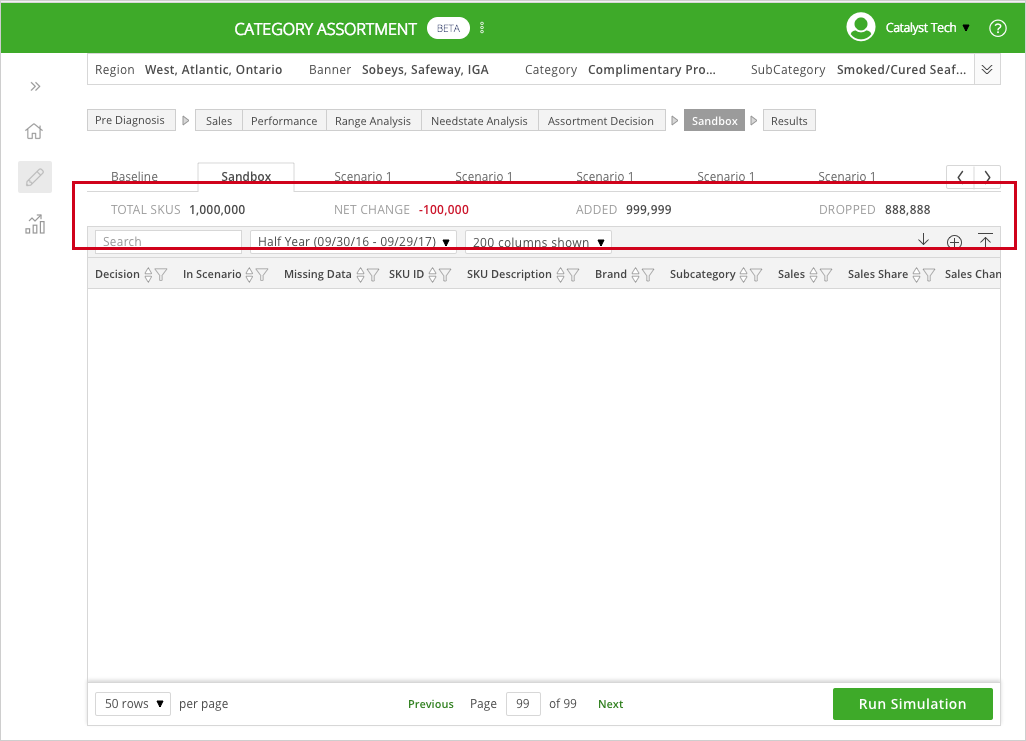Click the BETA badge
This screenshot has height=741, width=1026.
pos(448,28)
